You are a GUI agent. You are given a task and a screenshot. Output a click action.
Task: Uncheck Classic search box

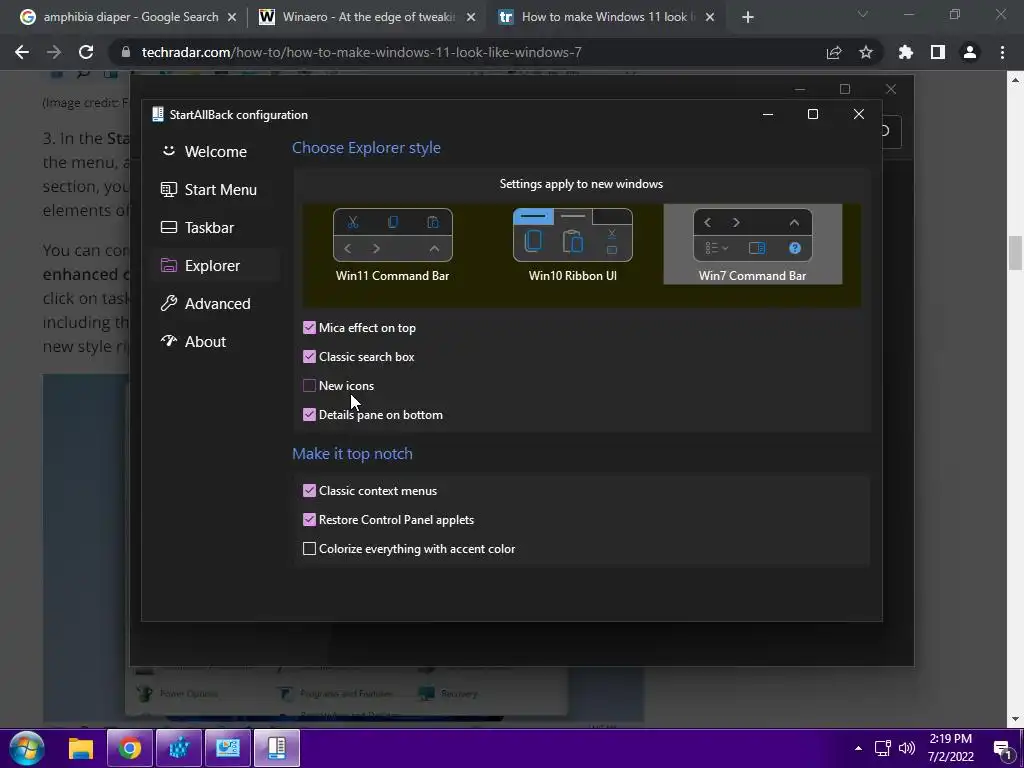[x=310, y=357]
